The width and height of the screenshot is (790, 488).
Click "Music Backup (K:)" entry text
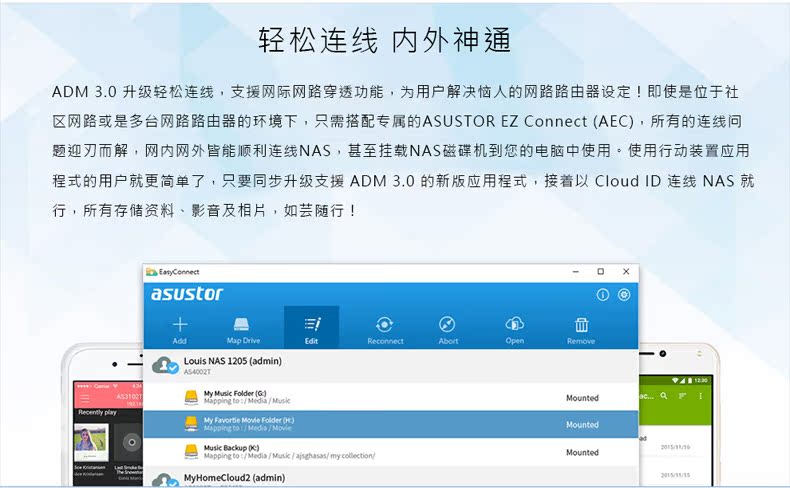point(231,447)
